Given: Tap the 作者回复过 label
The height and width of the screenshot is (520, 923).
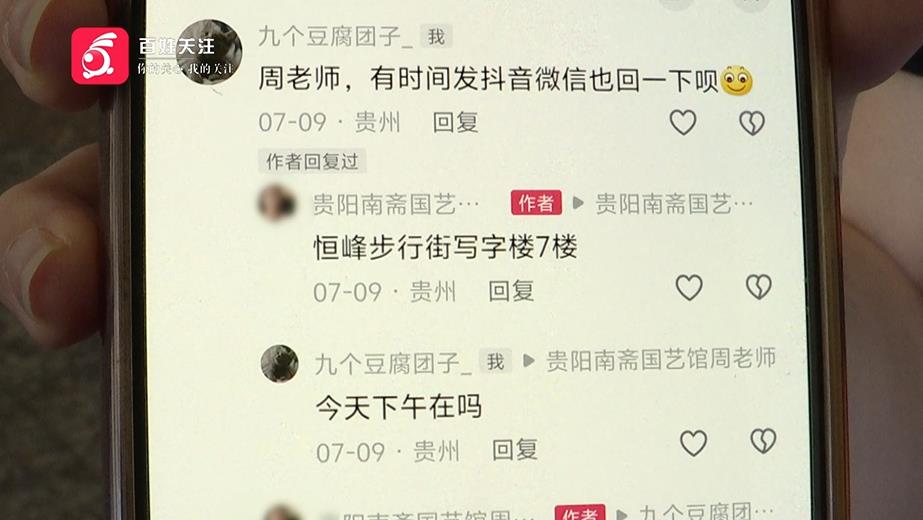Looking at the screenshot, I should (312, 161).
